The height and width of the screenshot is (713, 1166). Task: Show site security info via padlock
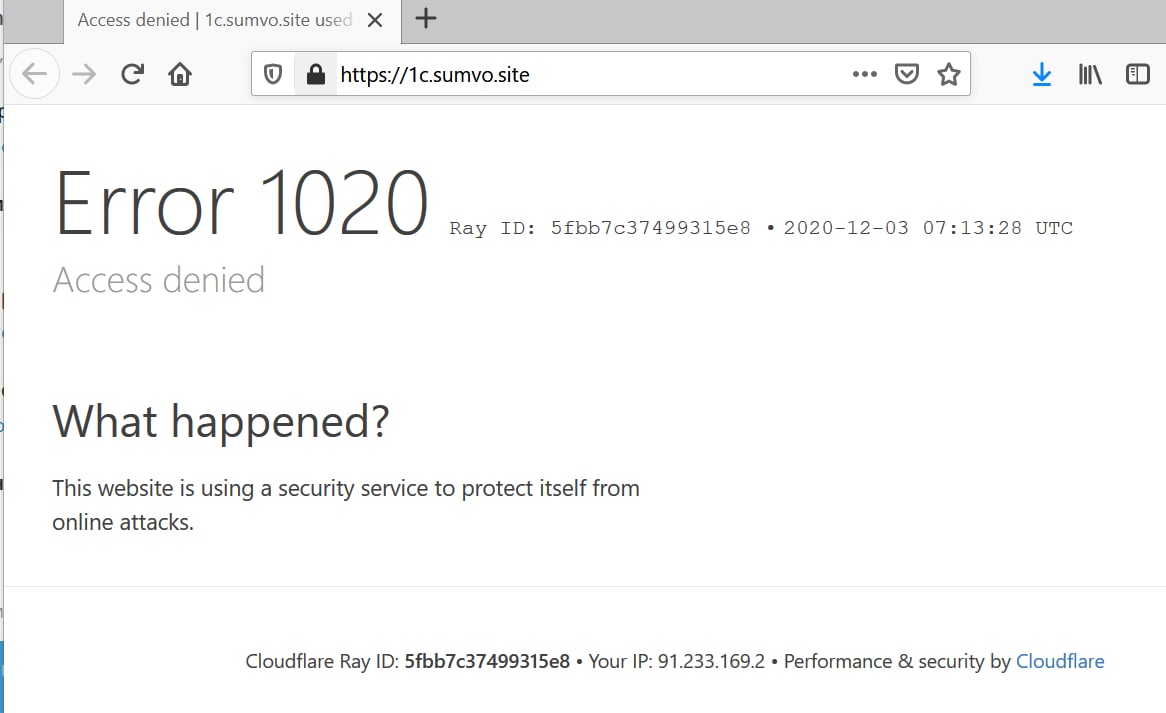point(316,74)
